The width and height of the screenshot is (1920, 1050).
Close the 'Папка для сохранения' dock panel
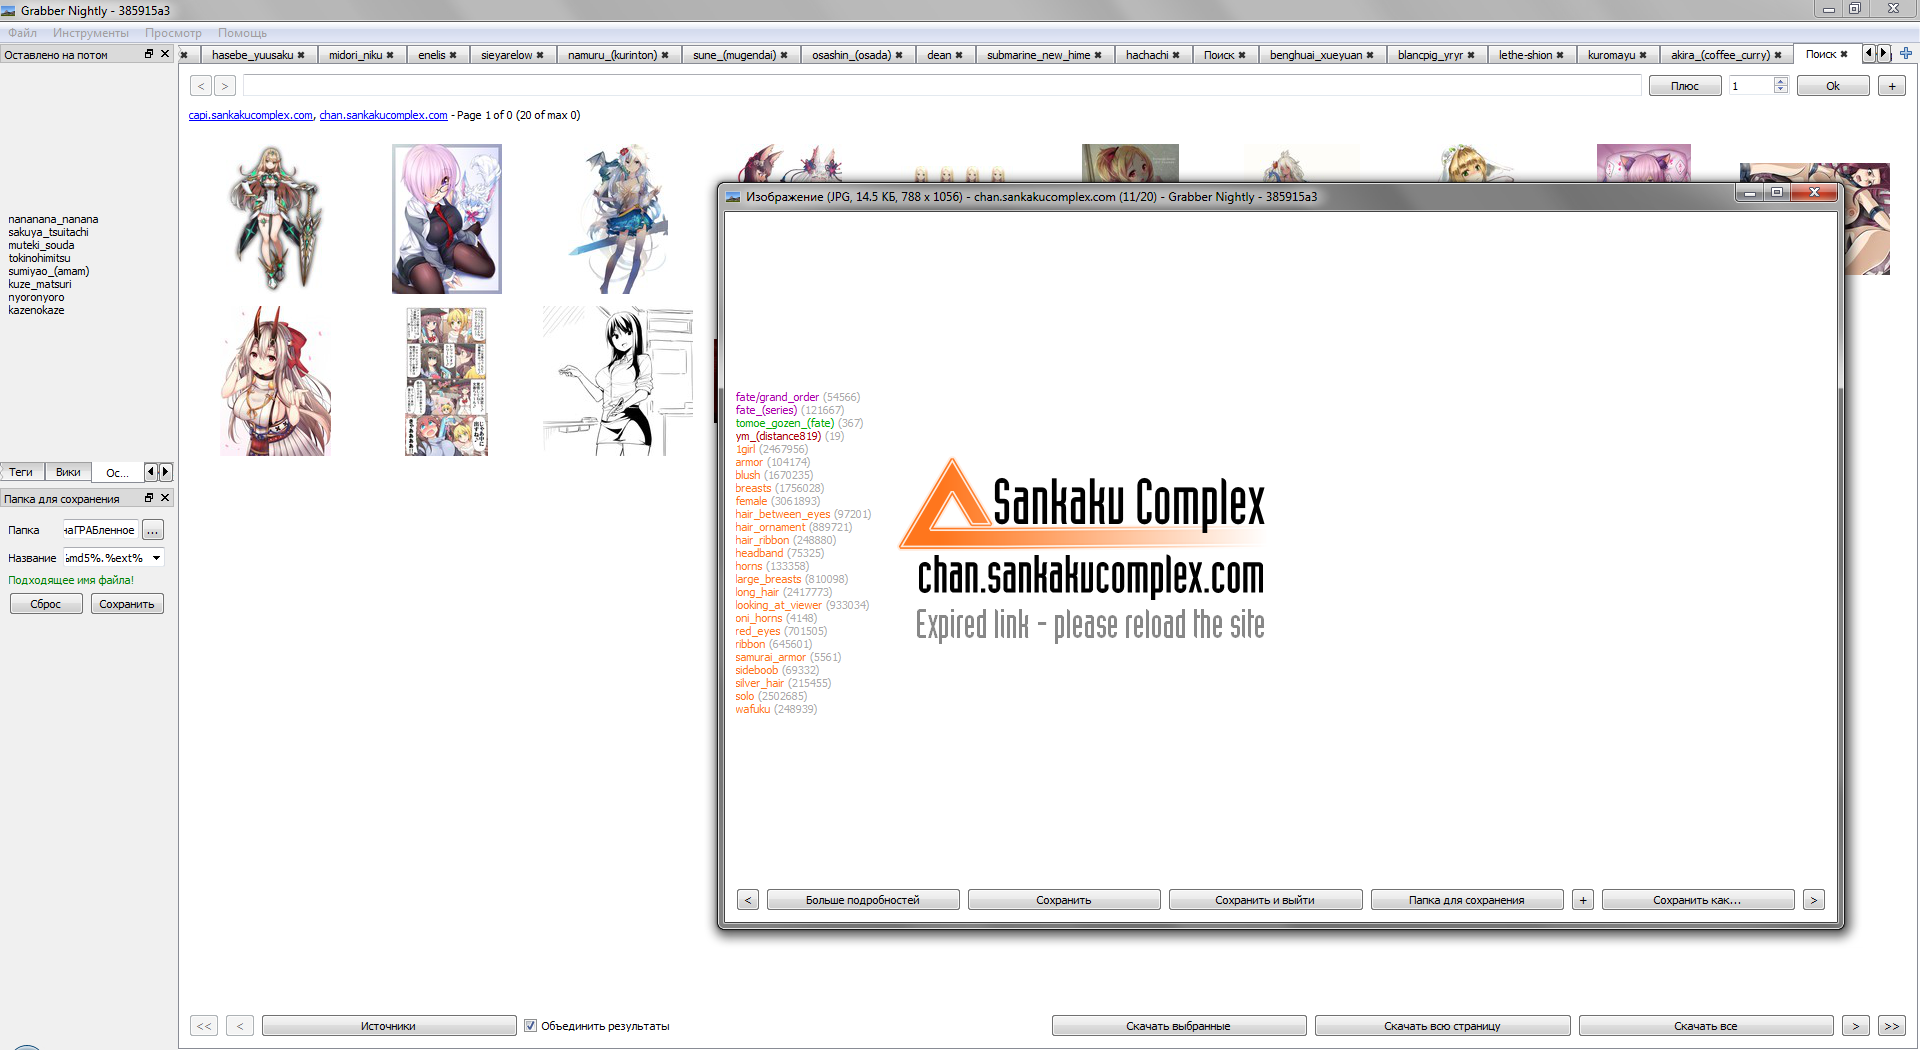[165, 498]
